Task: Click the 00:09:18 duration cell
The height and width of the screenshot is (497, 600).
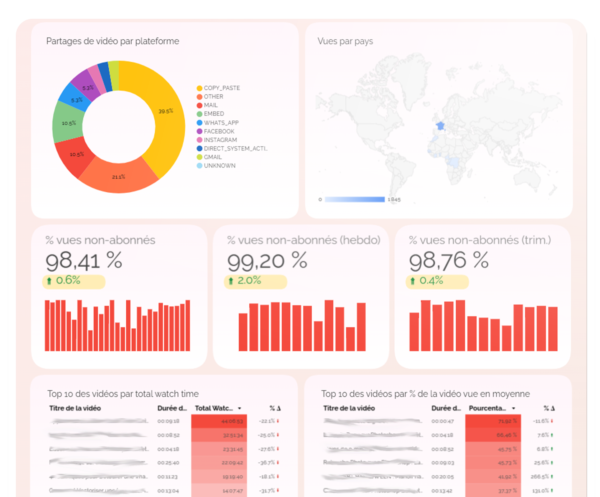Action: click(168, 421)
